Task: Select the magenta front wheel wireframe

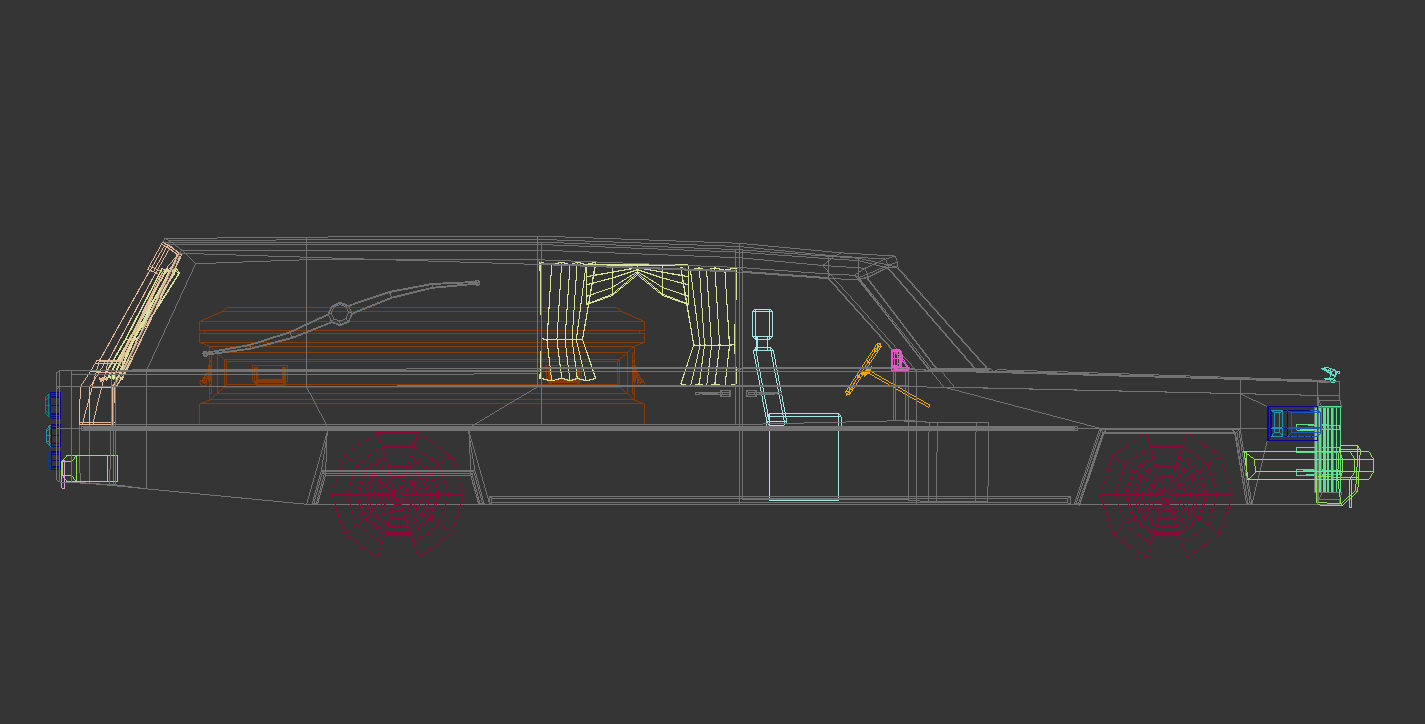Action: [x=1166, y=496]
